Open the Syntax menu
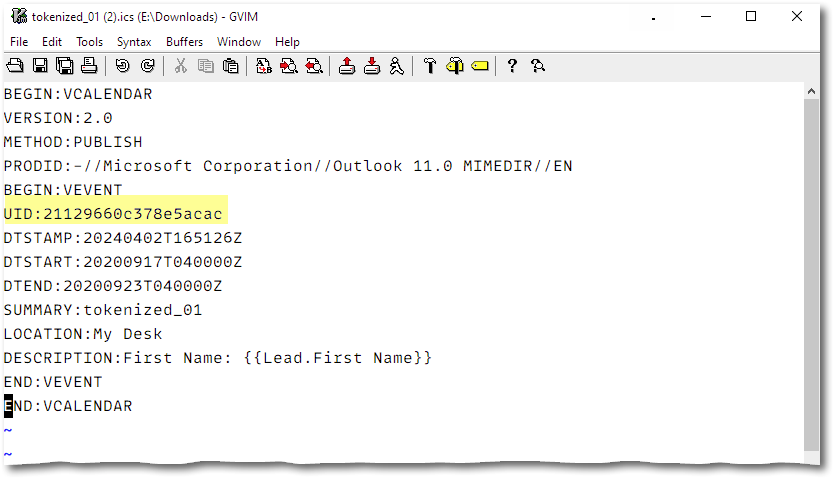Screen dimensions: 834x479 tap(134, 42)
